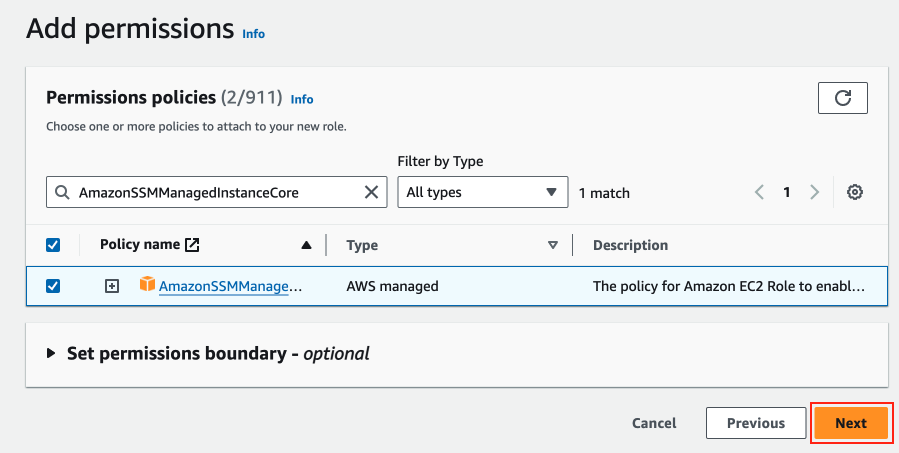Click the refresh policies icon button
This screenshot has height=453, width=899.
click(x=842, y=97)
